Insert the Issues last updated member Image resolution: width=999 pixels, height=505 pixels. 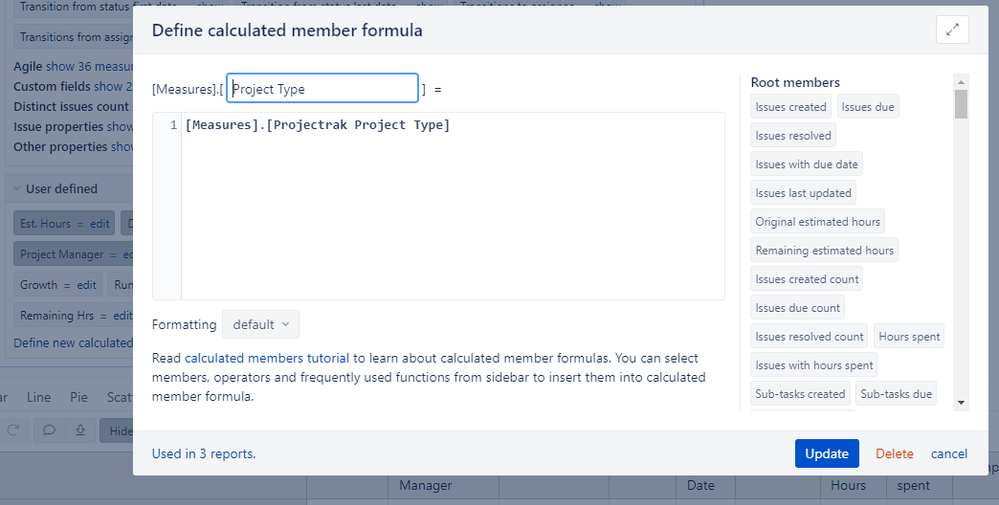[803, 193]
